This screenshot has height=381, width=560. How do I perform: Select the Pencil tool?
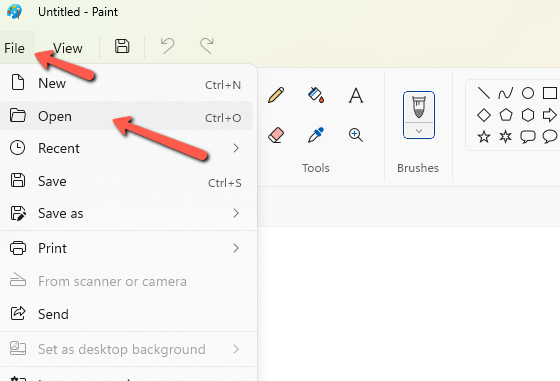pyautogui.click(x=276, y=95)
